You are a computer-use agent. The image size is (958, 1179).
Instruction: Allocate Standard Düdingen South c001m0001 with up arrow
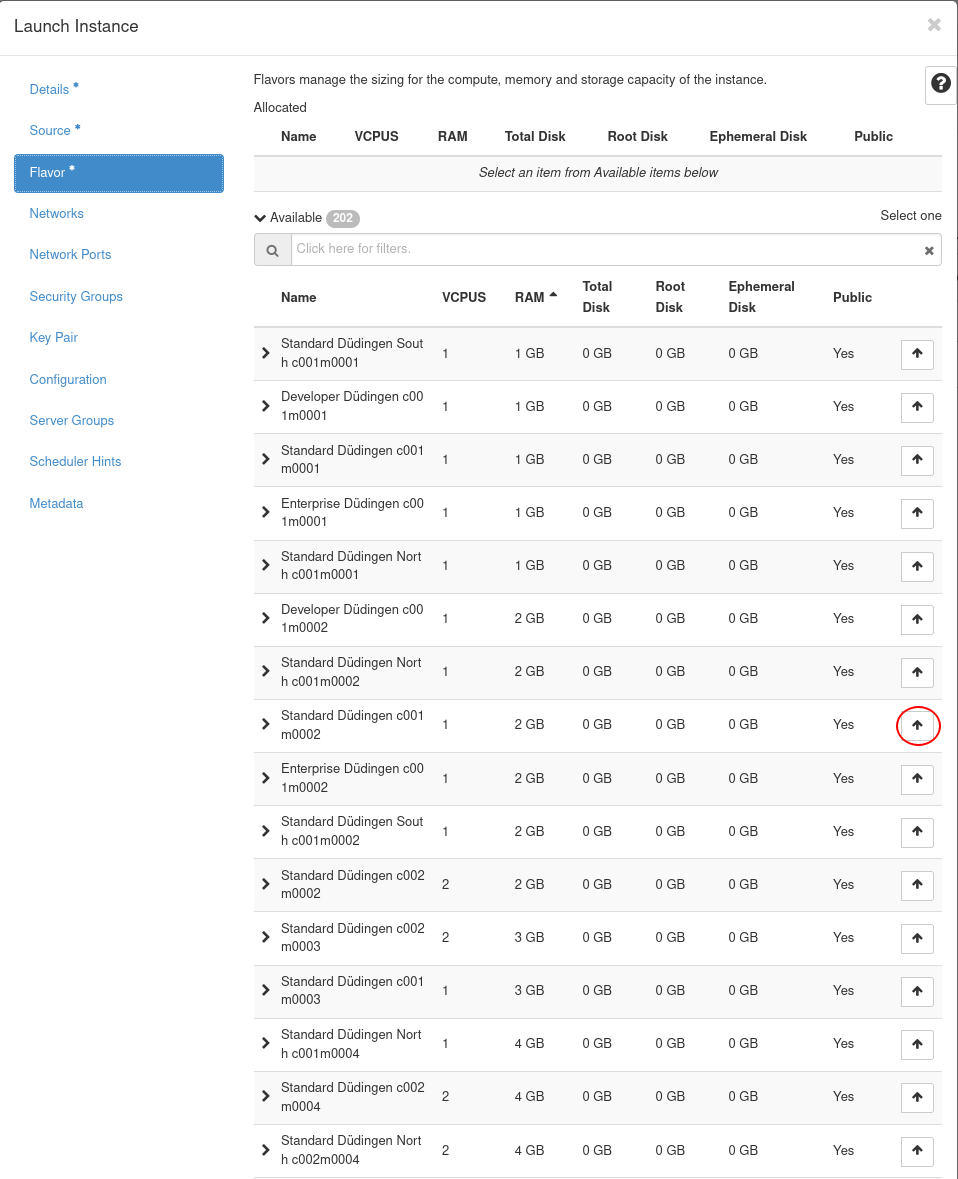tap(917, 354)
